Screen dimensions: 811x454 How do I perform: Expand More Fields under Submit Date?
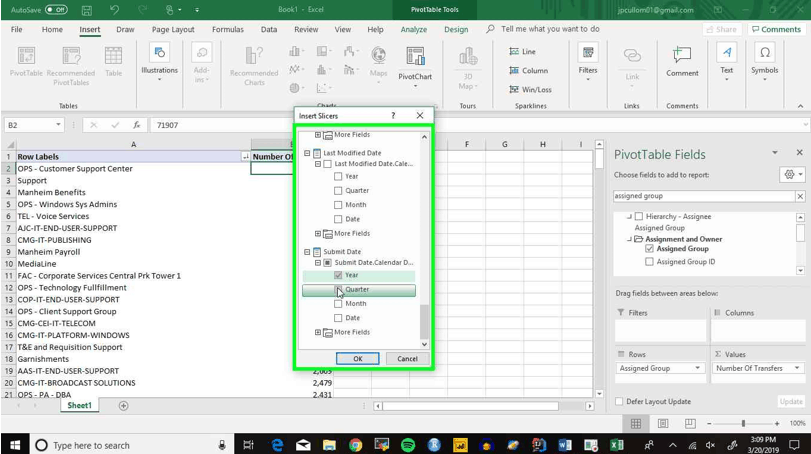[318, 332]
